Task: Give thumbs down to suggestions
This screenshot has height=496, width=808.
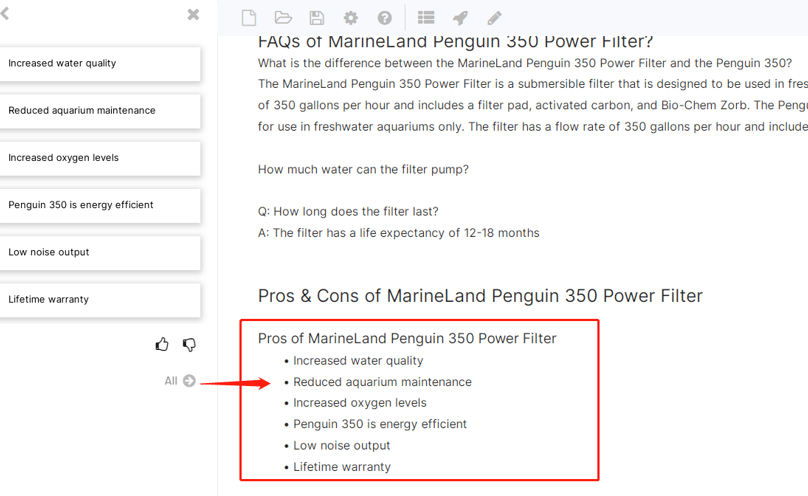Action: [x=189, y=344]
